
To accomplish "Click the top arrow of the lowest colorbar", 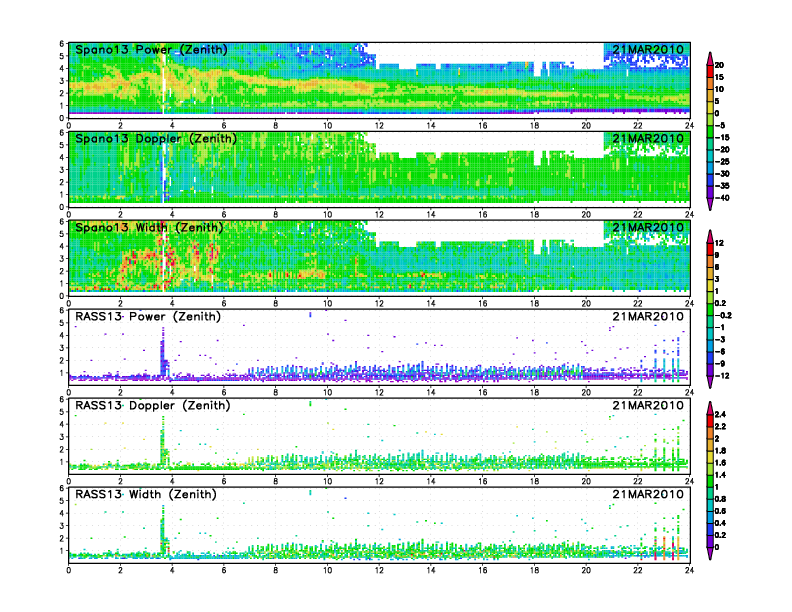I will point(710,407).
